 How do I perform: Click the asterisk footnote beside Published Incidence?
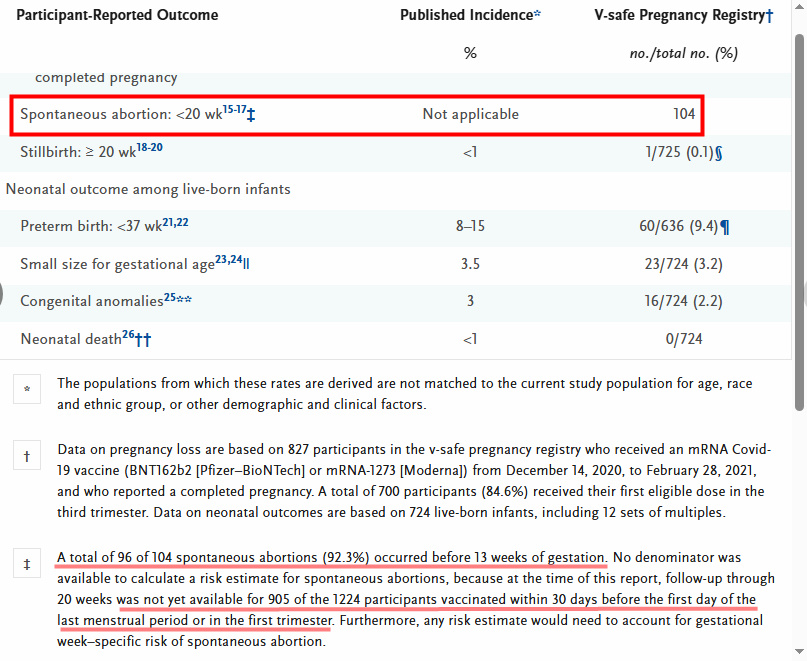538,15
